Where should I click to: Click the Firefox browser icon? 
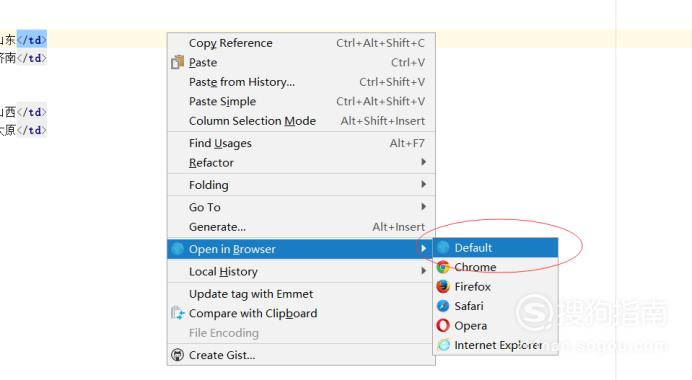443,286
